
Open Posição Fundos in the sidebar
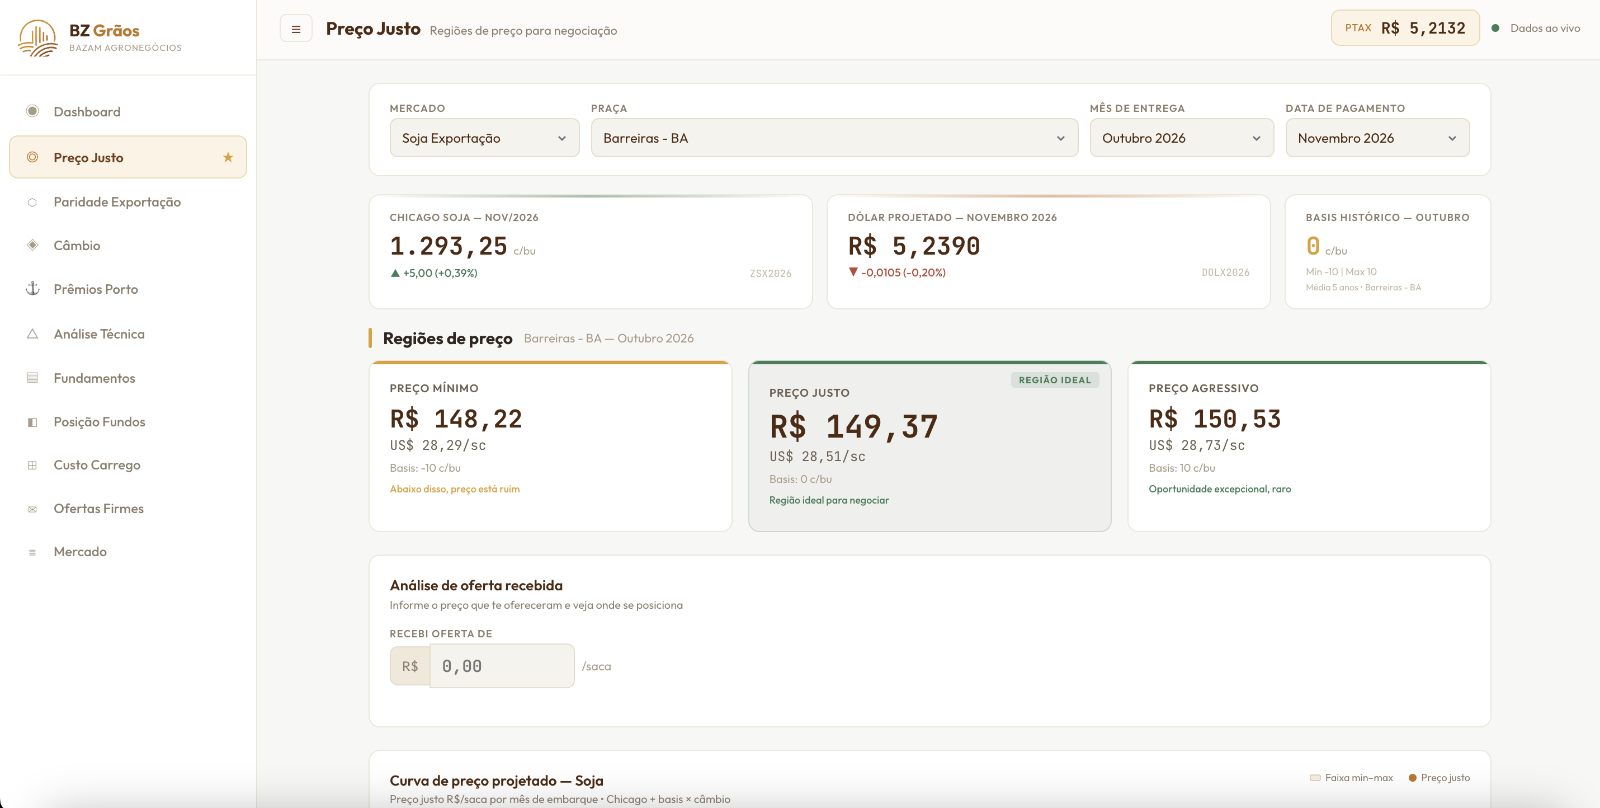pos(128,422)
